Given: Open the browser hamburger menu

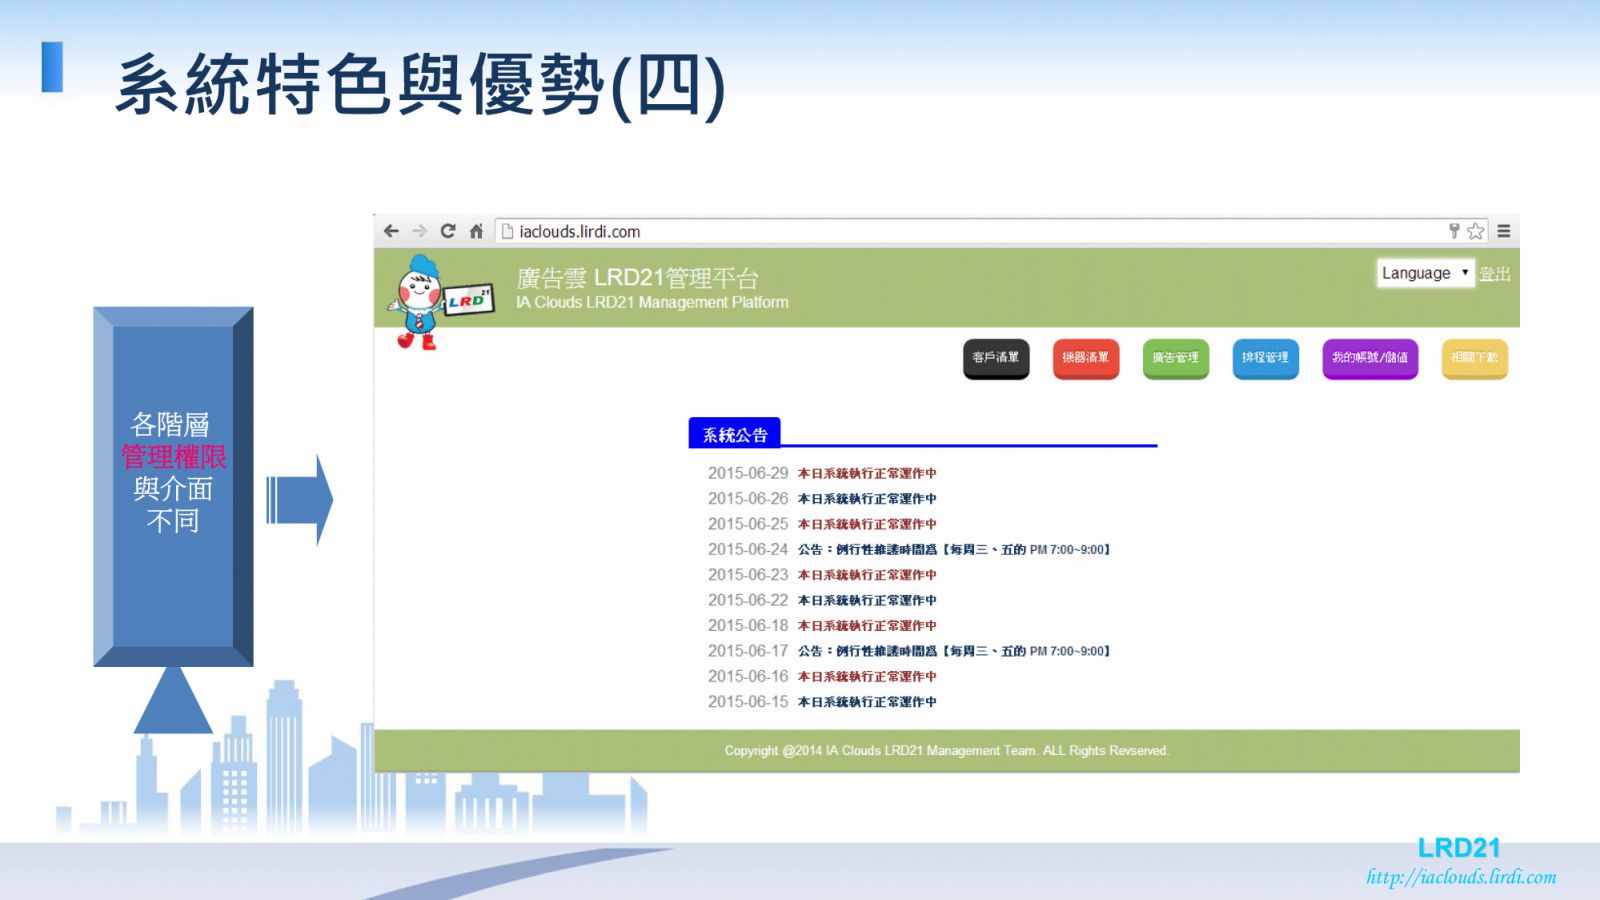Looking at the screenshot, I should click(1503, 231).
